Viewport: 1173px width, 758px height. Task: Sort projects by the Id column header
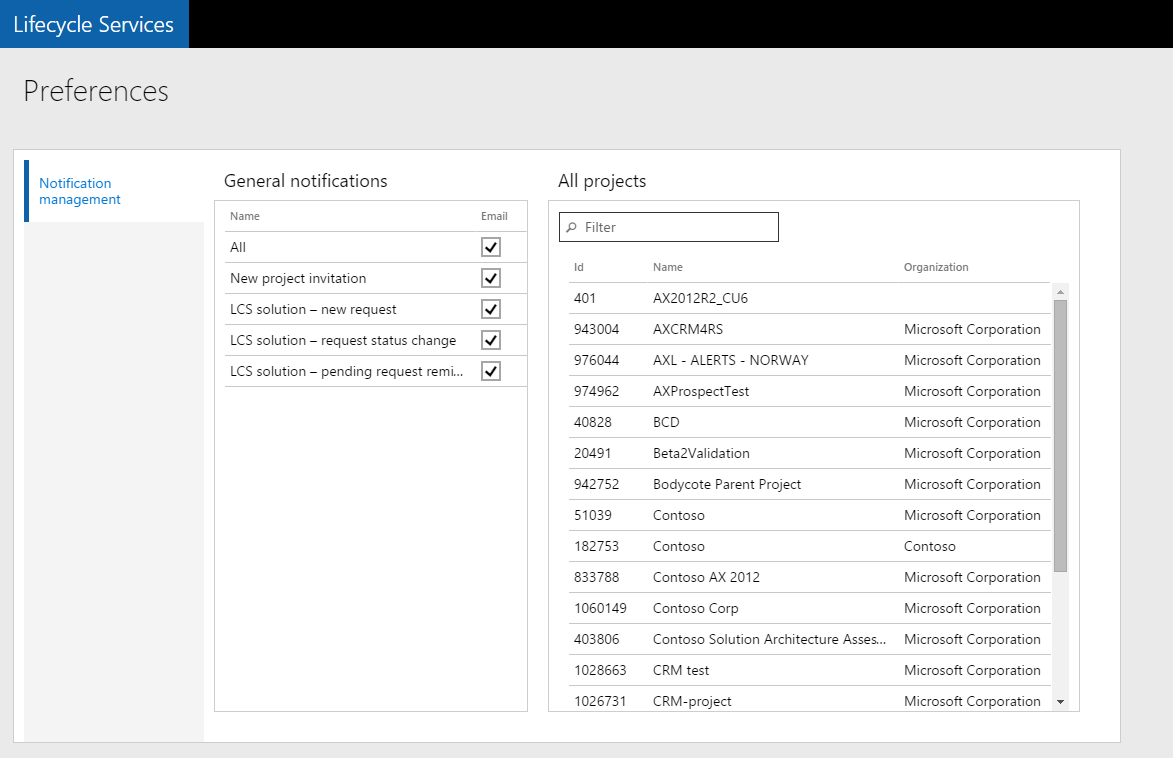tap(578, 267)
